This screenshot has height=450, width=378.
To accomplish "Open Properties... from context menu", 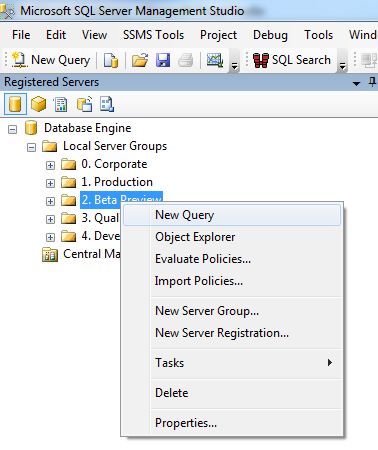I will click(x=232, y=423).
